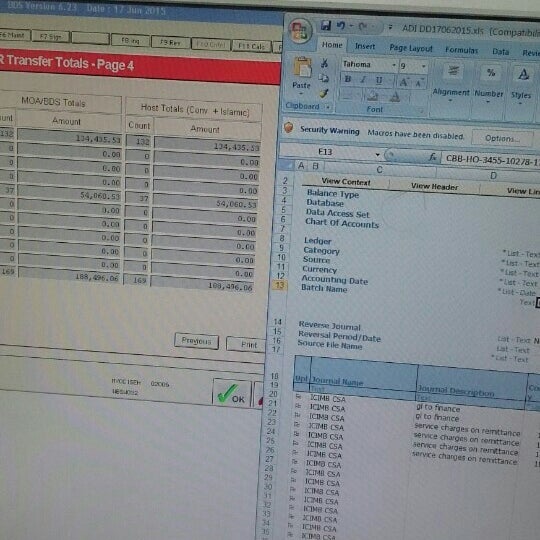Click the Options button in Security Warning
Viewport: 540px width, 540px height.
pos(502,138)
